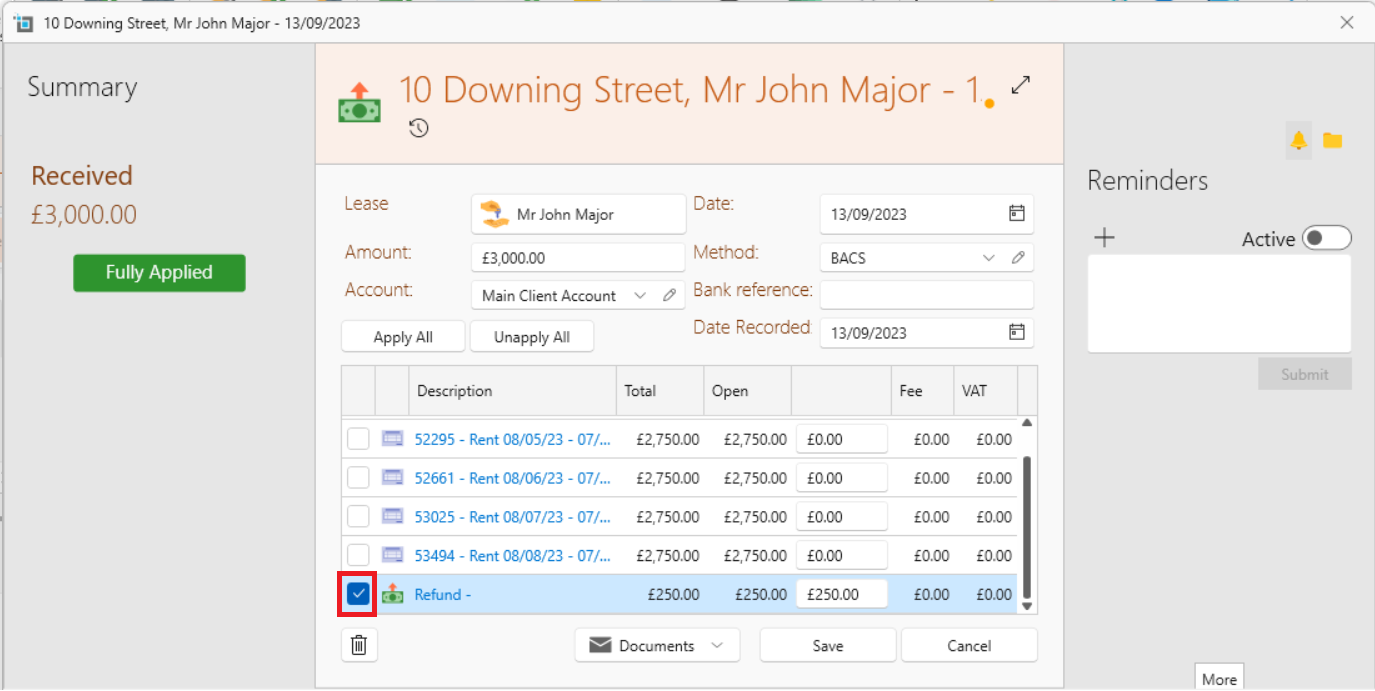This screenshot has width=1375, height=691.
Task: Click the Lease field Mr John Major
Action: (x=578, y=214)
